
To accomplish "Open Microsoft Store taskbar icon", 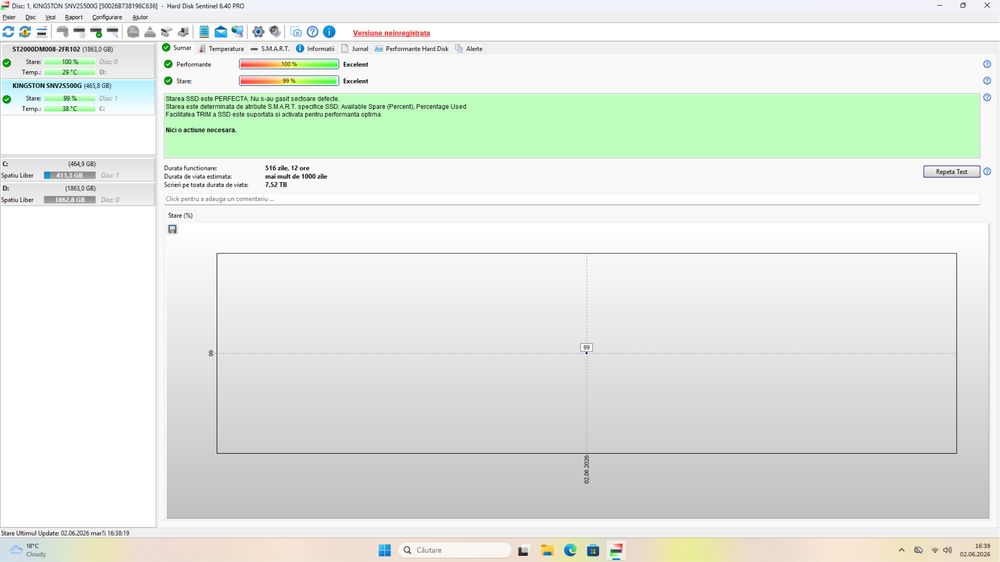I will tap(592, 550).
